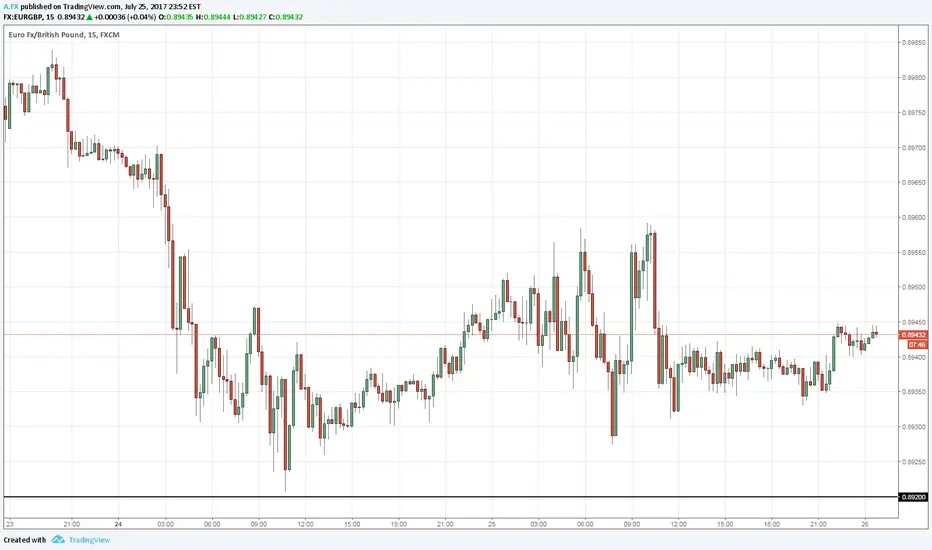Viewport: 932px width, 550px height.
Task: Click the date label 25 on time axis
Action: (492, 524)
